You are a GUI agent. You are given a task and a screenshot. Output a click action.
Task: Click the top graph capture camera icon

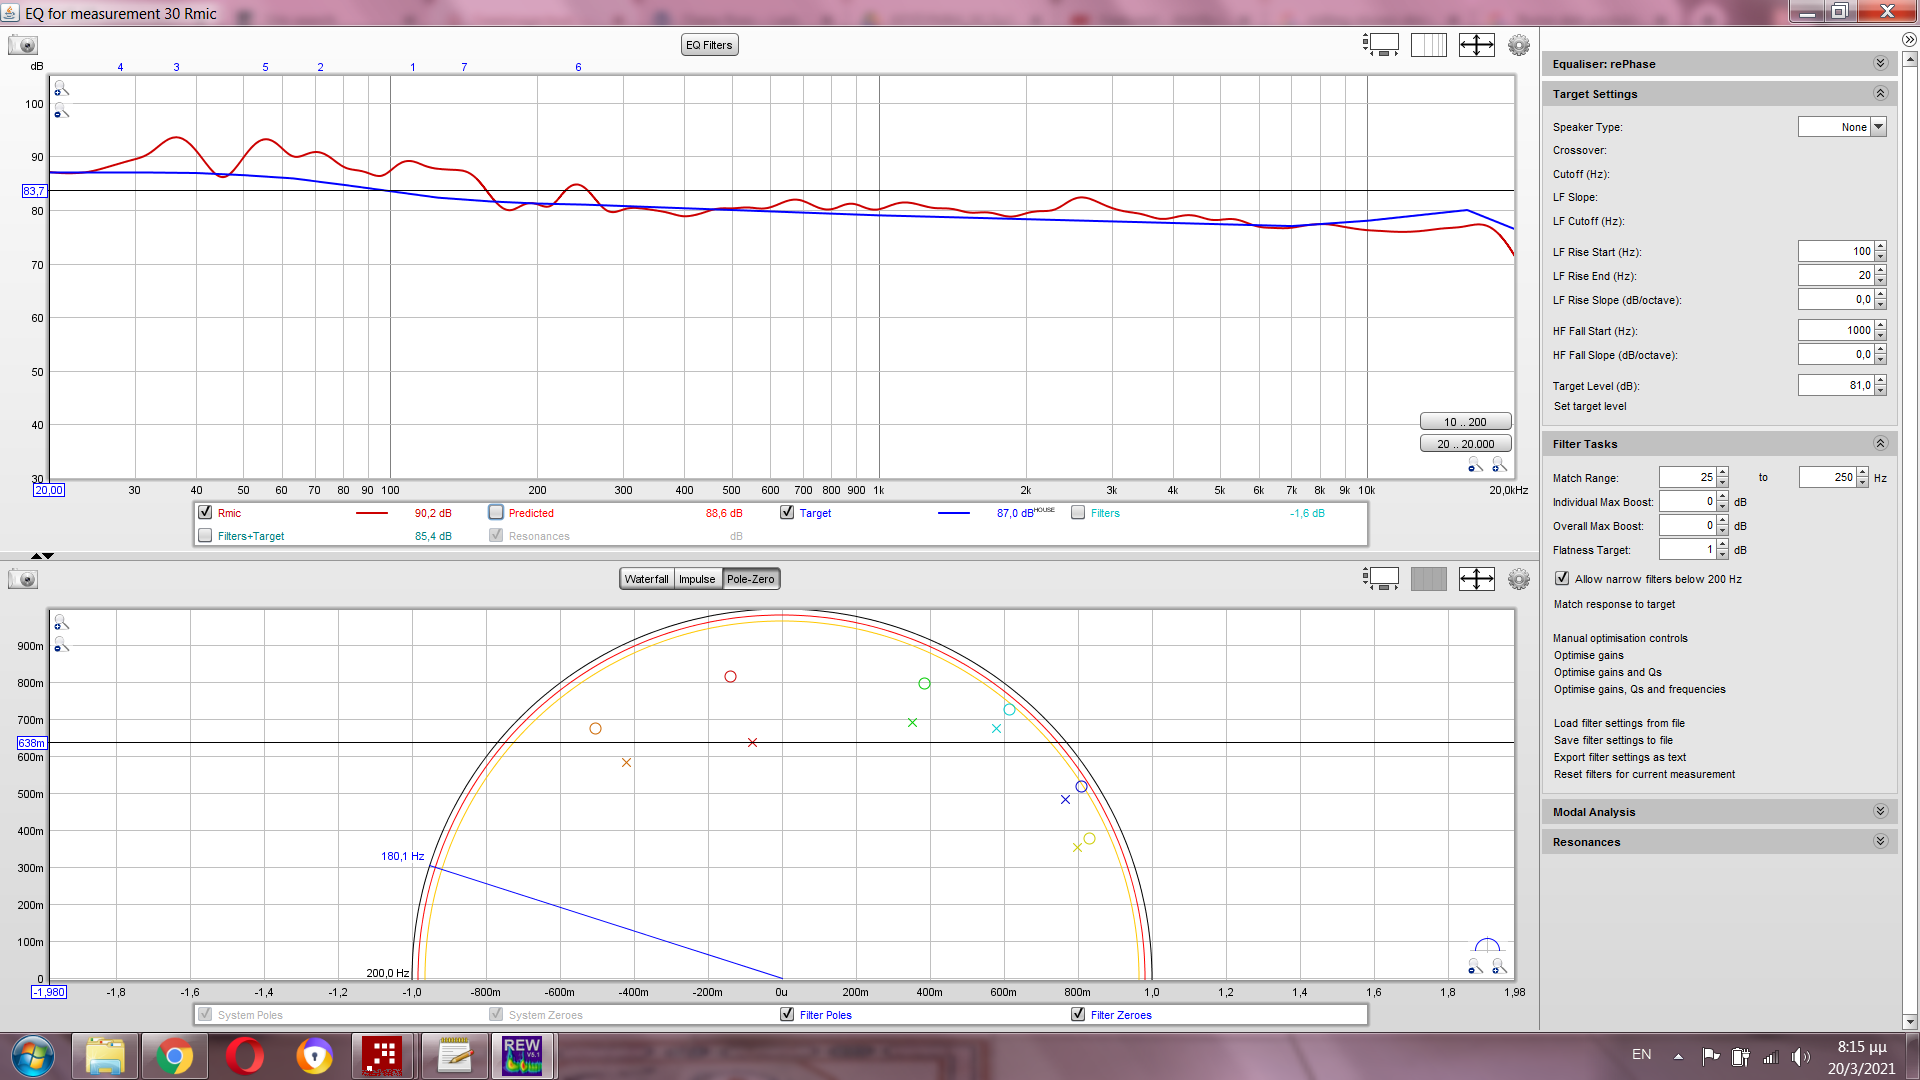point(22,45)
